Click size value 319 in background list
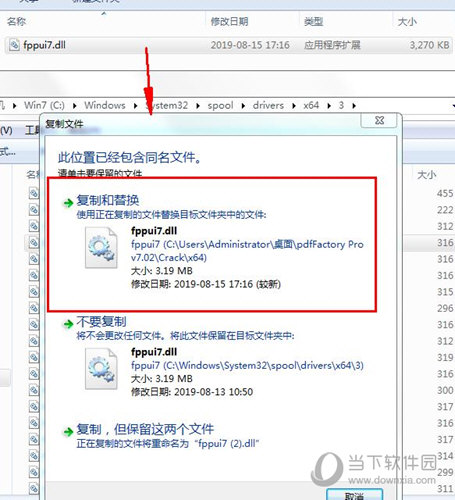Screen dimensions: 455x500 tap(445, 357)
